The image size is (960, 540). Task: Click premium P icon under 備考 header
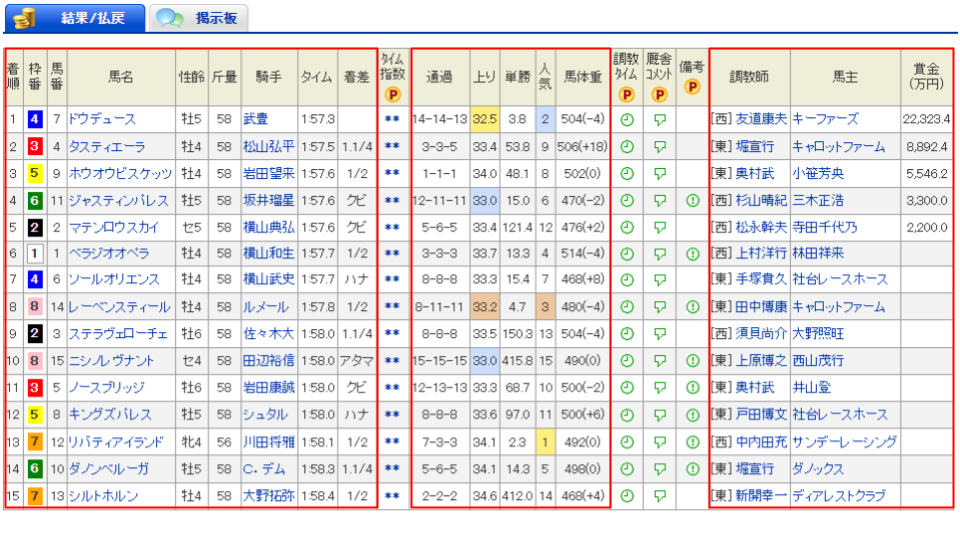click(x=692, y=88)
